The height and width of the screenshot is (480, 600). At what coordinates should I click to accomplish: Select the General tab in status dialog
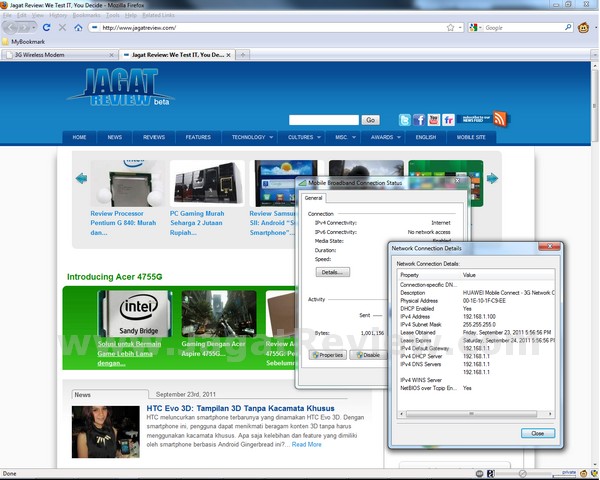pos(313,198)
